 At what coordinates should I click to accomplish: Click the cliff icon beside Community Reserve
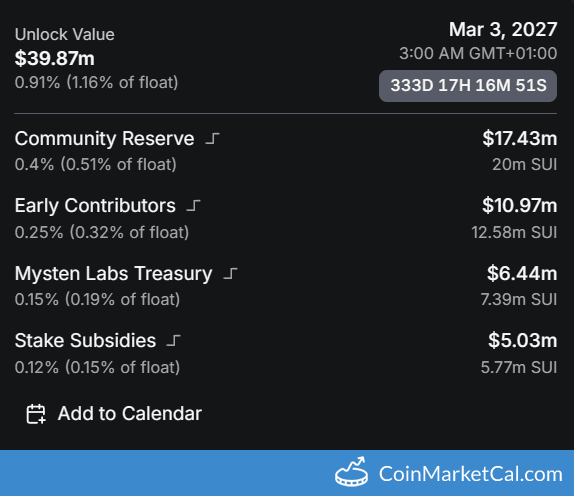(x=212, y=139)
